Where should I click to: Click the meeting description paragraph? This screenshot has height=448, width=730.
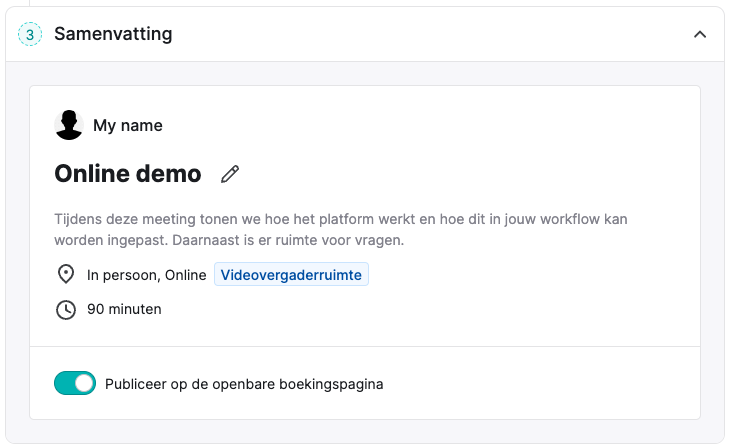tap(341, 230)
